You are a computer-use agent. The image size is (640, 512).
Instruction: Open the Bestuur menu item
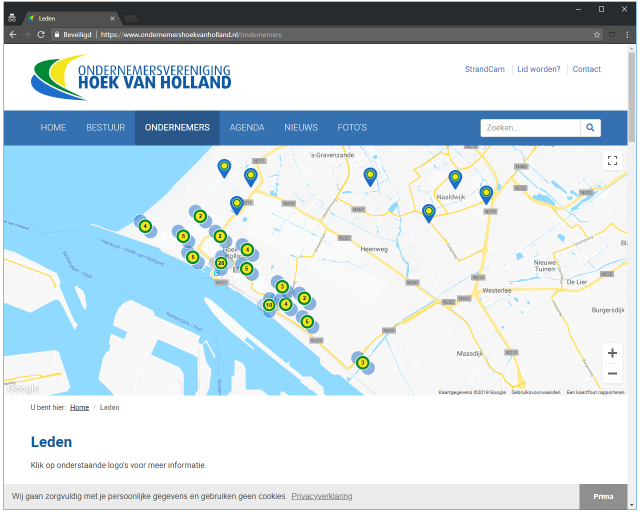click(x=105, y=128)
